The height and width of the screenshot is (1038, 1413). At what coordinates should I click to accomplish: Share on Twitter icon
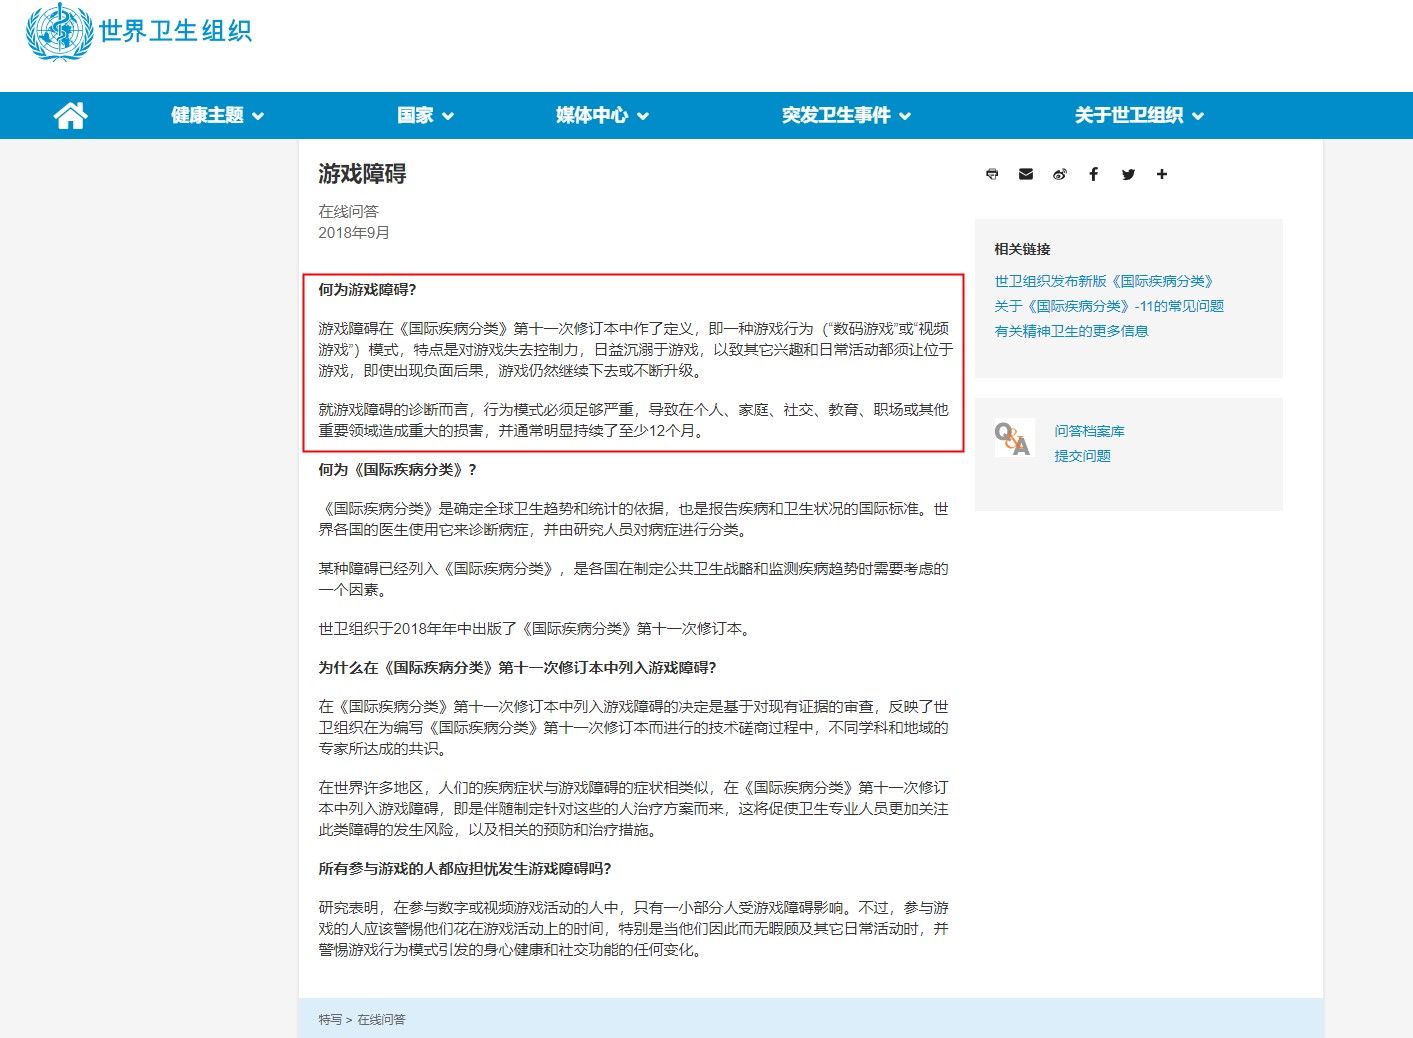click(x=1128, y=174)
